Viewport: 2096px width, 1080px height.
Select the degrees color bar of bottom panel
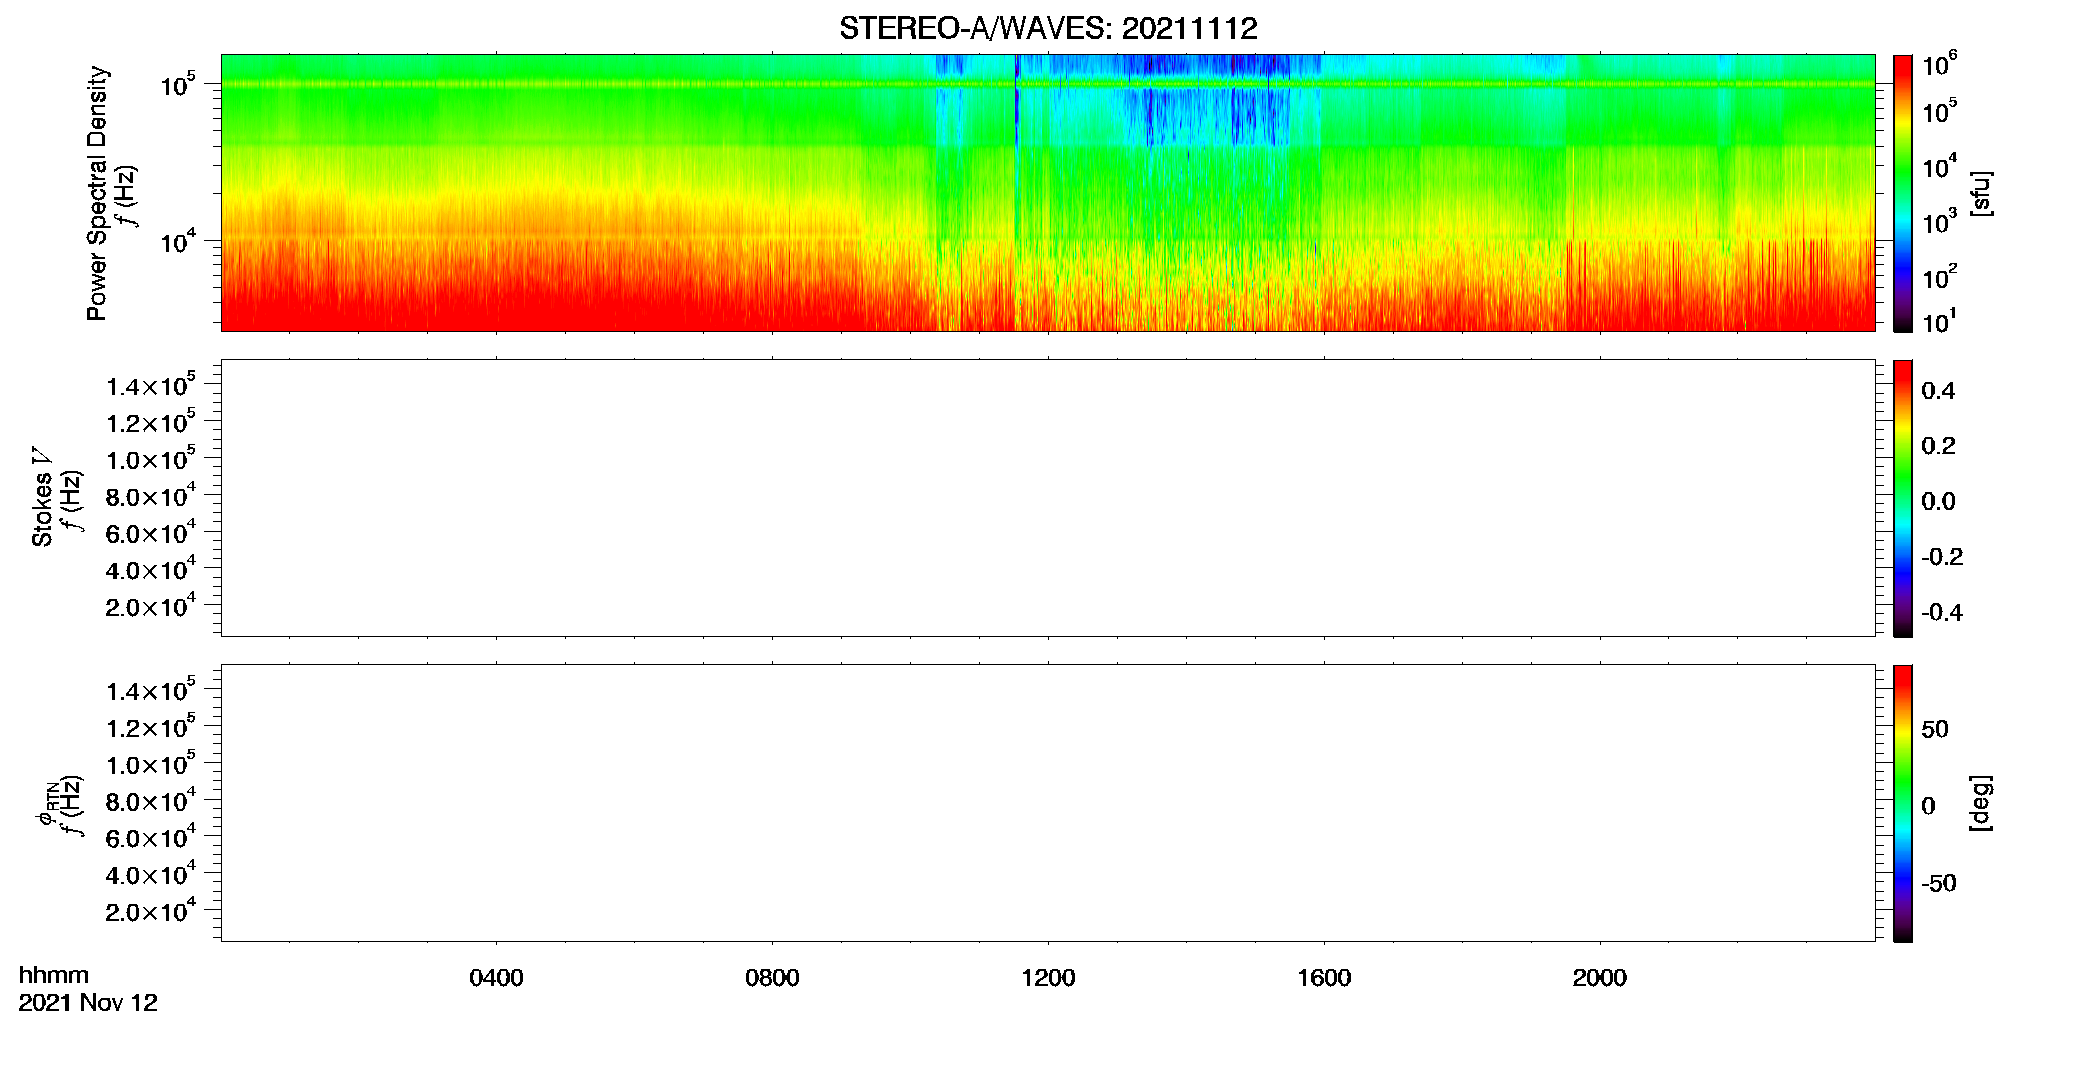[x=1903, y=803]
